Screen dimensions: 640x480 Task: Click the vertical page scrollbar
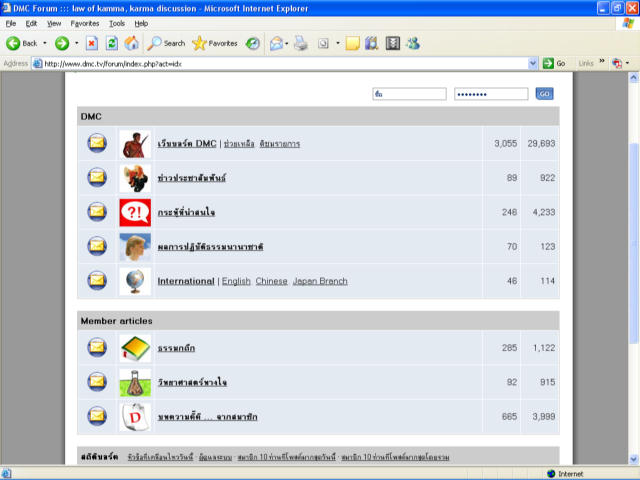point(633,250)
